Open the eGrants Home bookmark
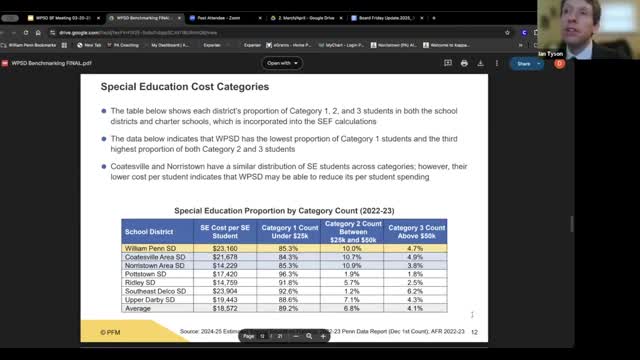Screen dimensions: 640x360 289,45
